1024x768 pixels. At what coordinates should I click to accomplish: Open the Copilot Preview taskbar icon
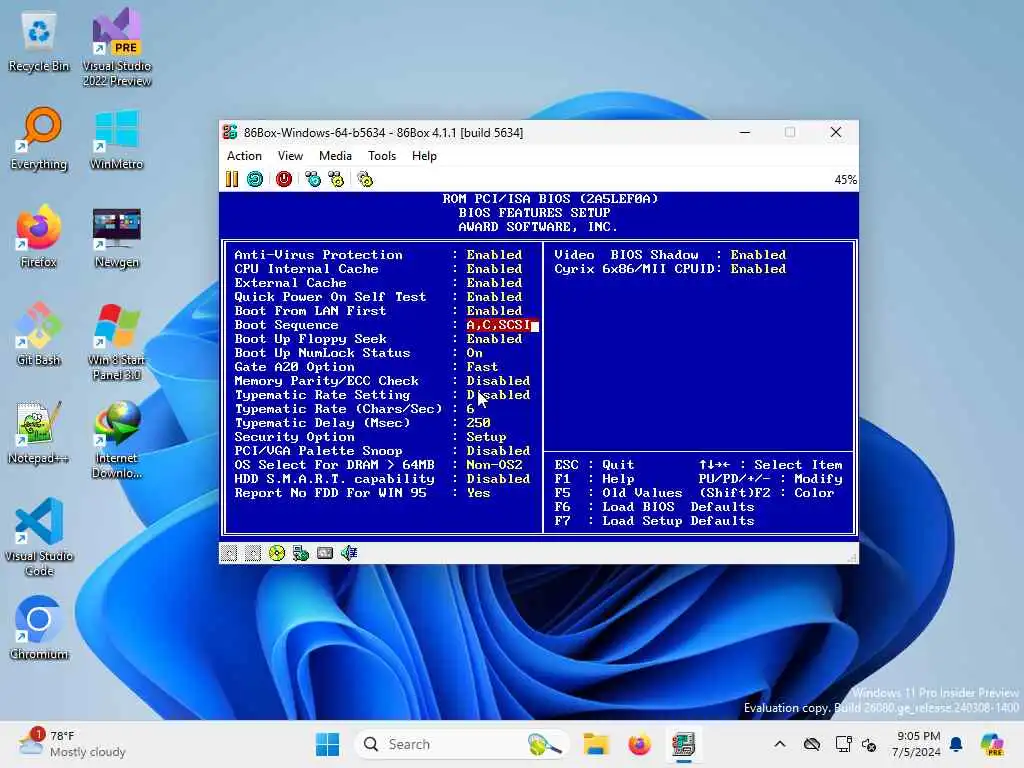pyautogui.click(x=992, y=744)
